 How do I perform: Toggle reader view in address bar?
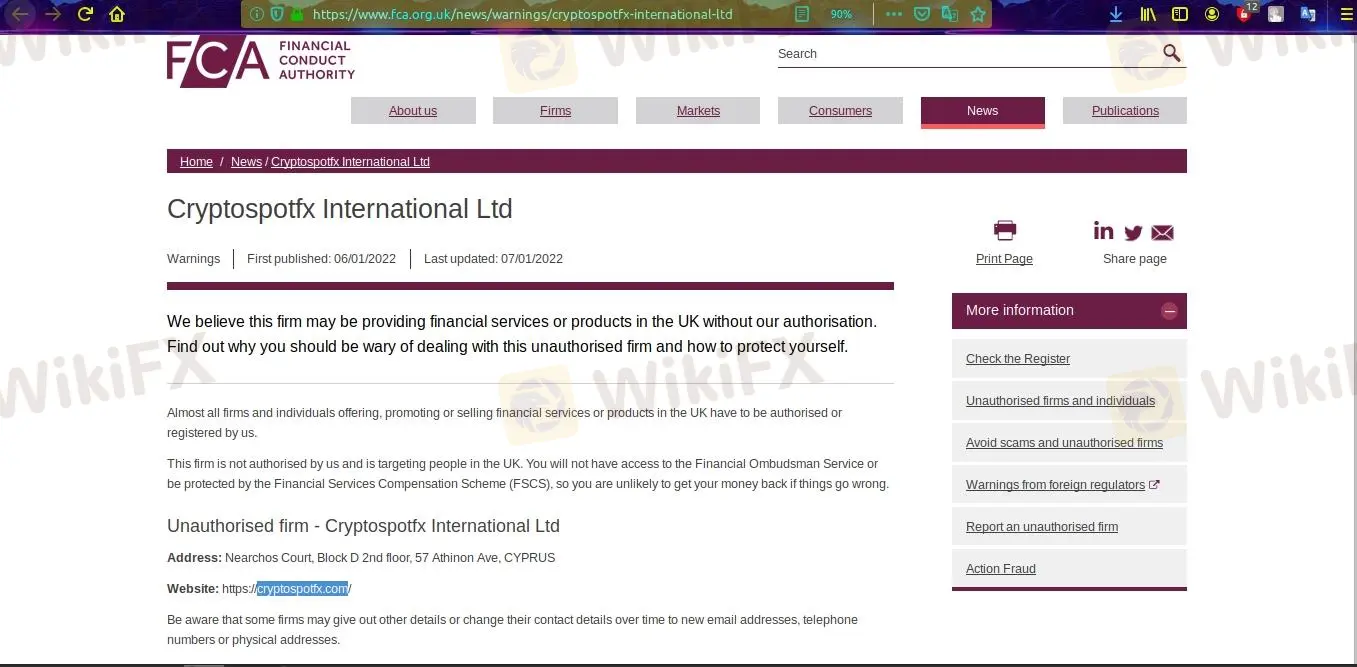pyautogui.click(x=802, y=14)
